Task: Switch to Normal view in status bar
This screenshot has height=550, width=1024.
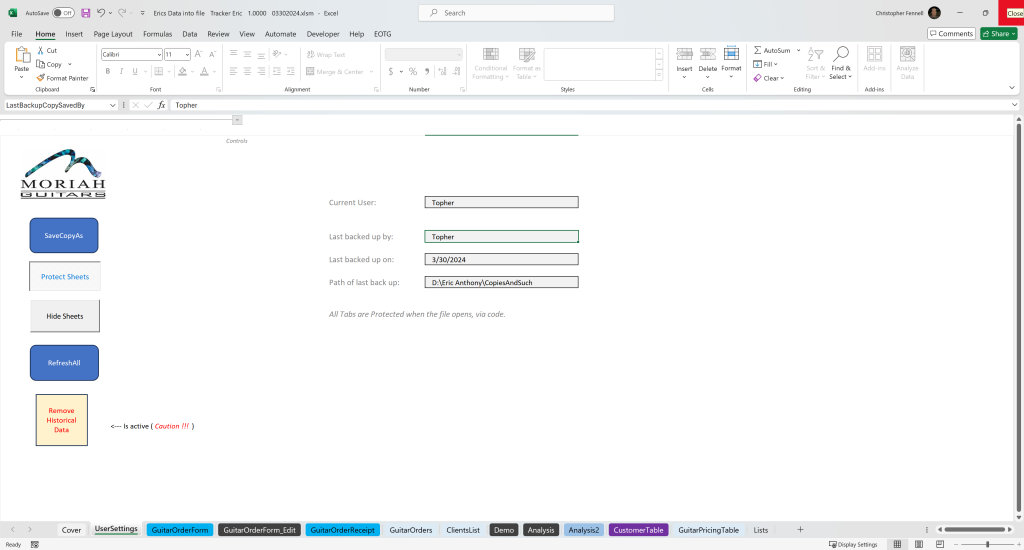Action: point(897,544)
